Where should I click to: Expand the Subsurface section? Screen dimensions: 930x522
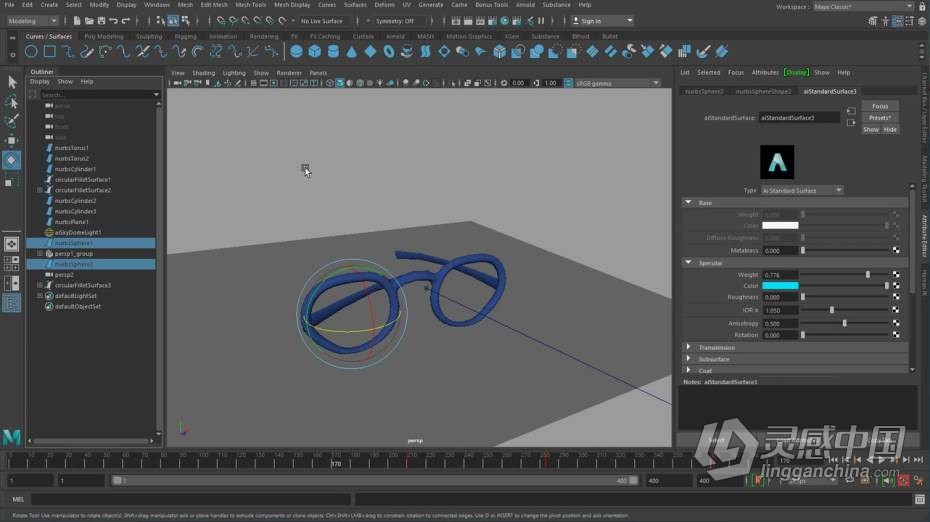(689, 359)
